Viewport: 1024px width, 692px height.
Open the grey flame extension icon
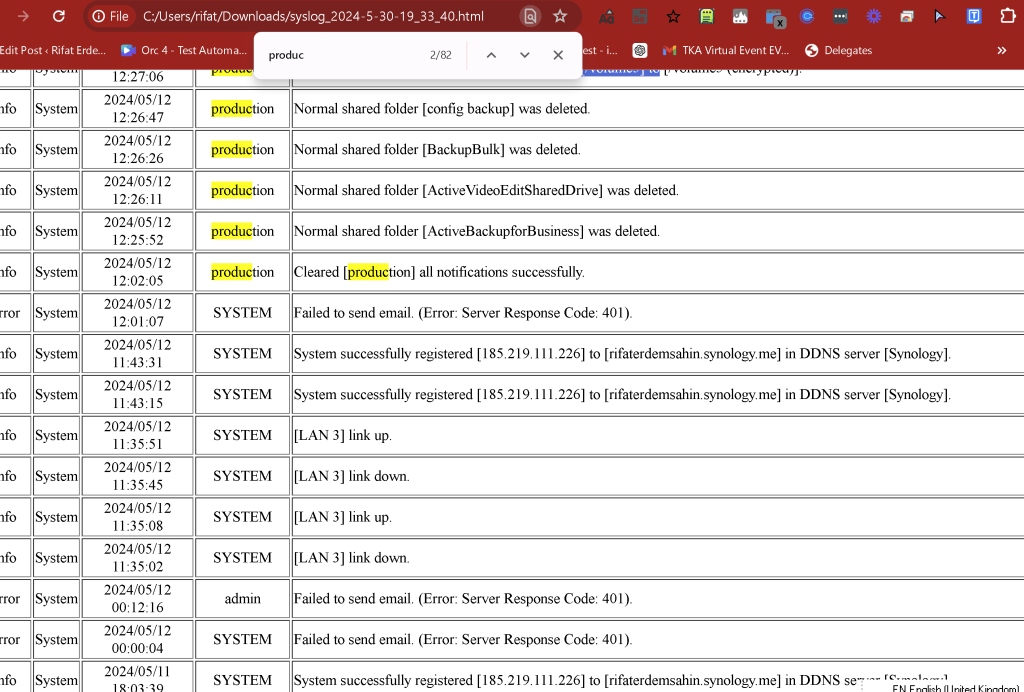click(x=740, y=16)
